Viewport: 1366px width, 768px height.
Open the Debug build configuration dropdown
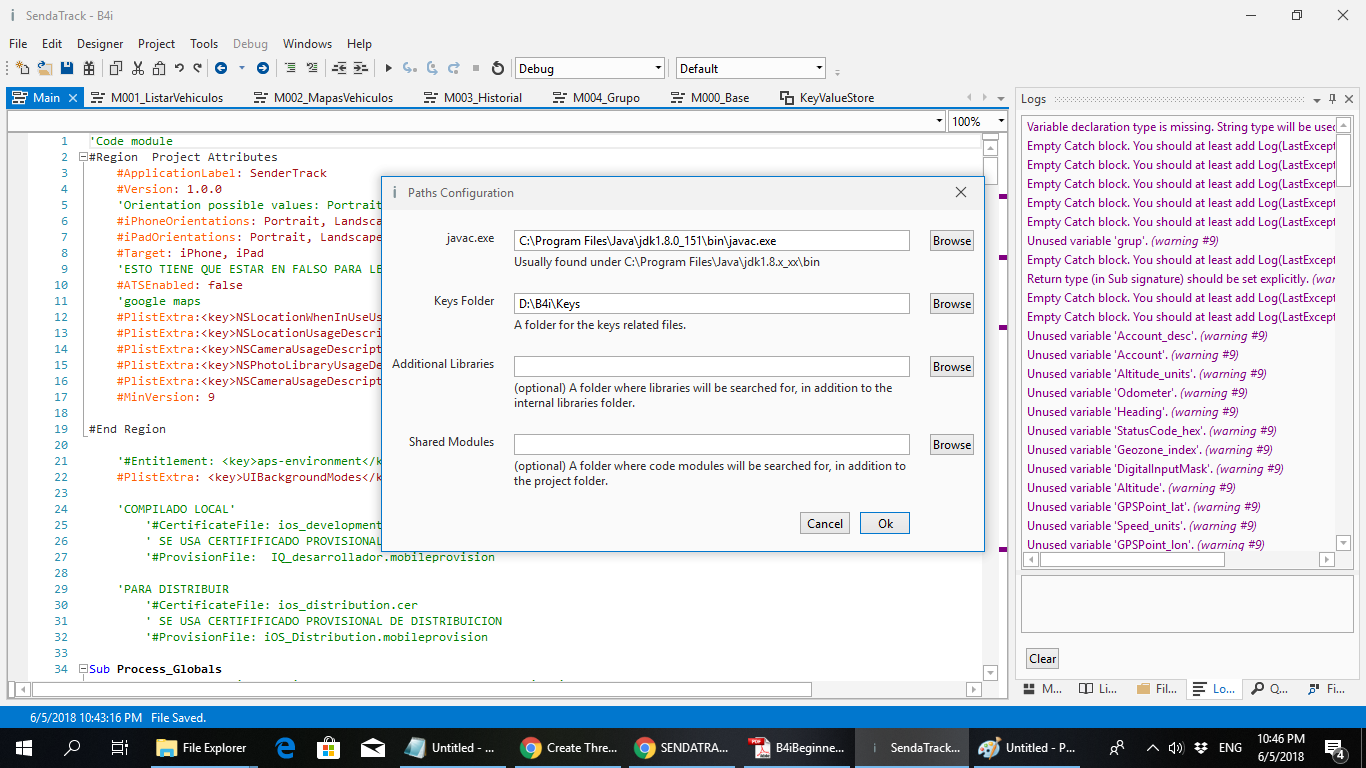pyautogui.click(x=658, y=68)
